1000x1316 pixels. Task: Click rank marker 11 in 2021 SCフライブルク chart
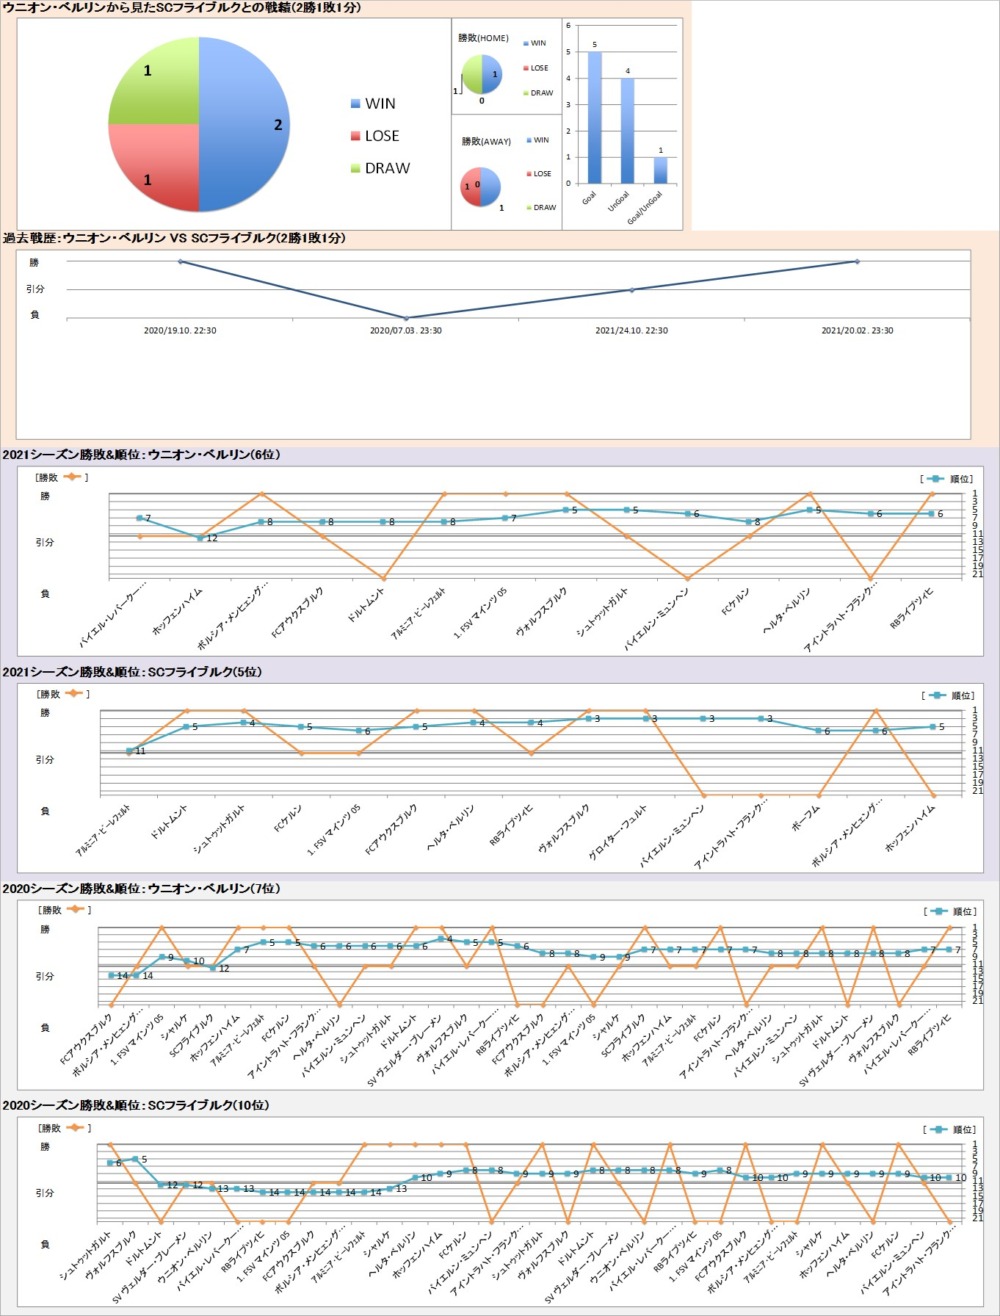130,750
